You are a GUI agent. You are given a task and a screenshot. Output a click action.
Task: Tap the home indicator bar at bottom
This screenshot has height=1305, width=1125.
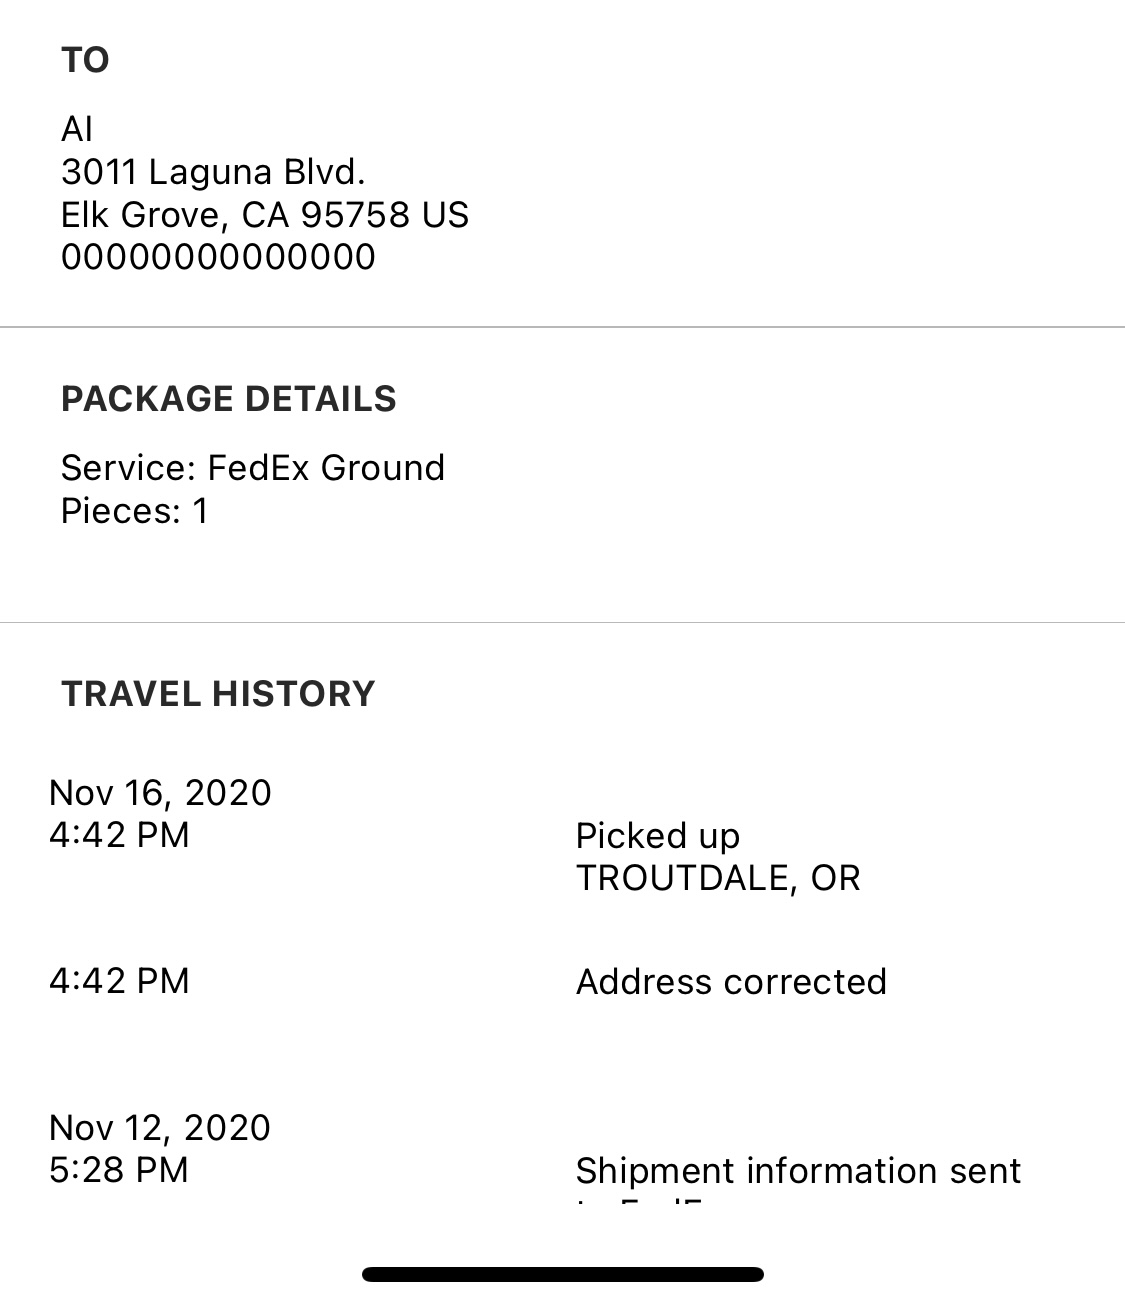tap(563, 1274)
